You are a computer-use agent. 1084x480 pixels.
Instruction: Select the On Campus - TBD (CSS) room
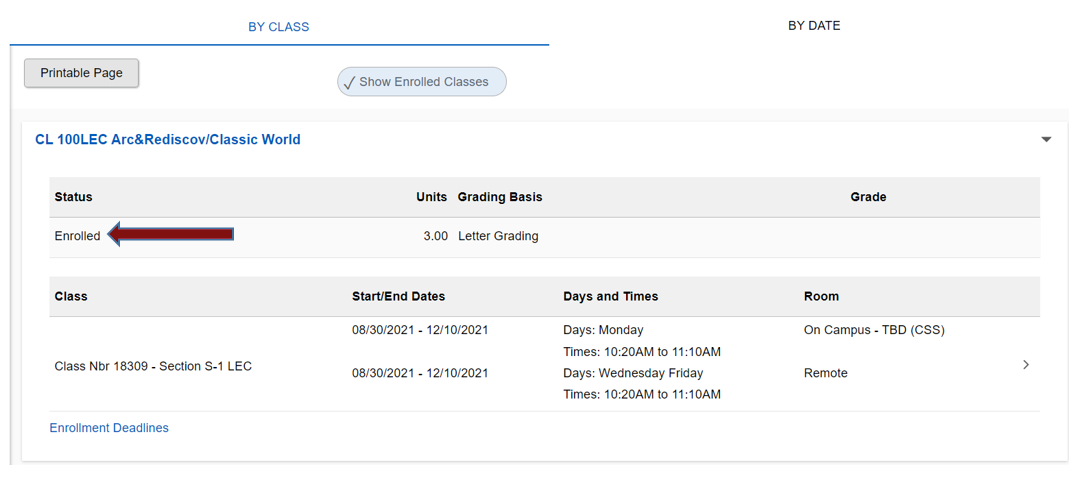pyautogui.click(x=874, y=330)
